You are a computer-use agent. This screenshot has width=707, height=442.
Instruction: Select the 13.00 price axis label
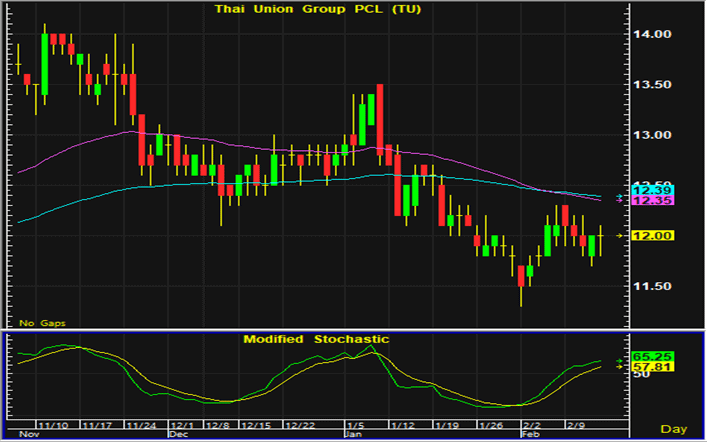[x=654, y=135]
